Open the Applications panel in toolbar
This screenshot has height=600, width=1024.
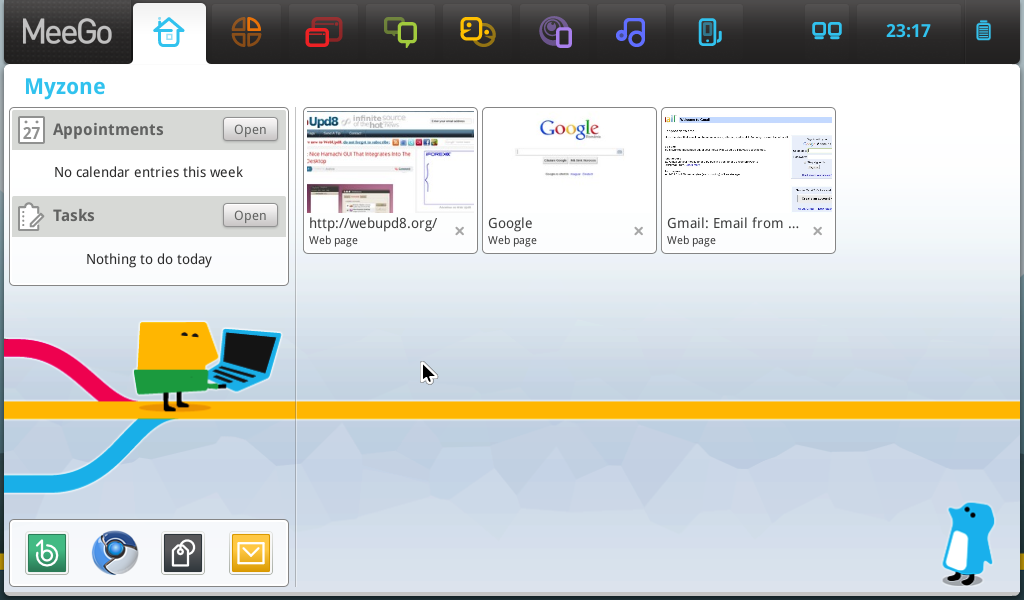(x=246, y=32)
